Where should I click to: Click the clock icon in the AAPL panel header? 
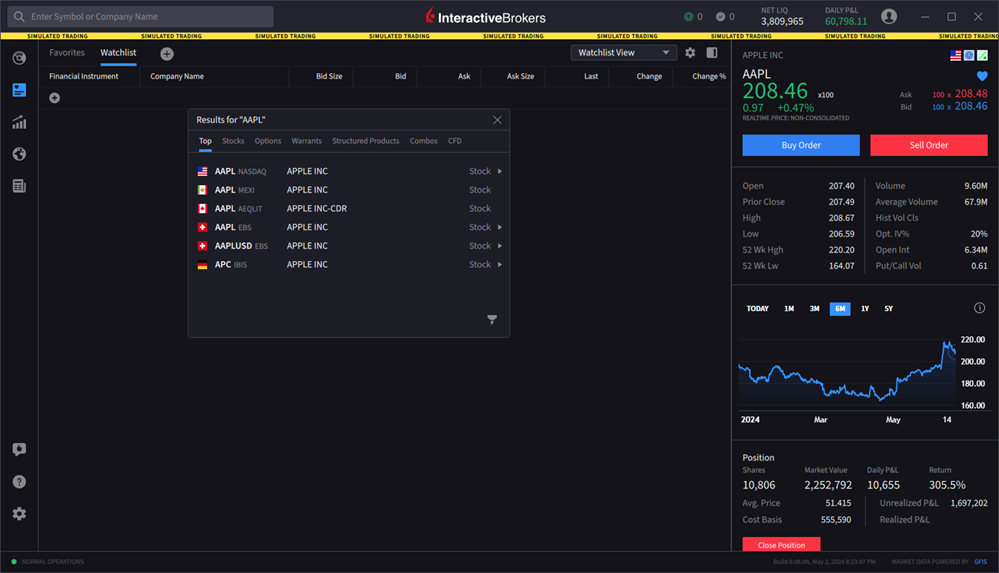(968, 55)
